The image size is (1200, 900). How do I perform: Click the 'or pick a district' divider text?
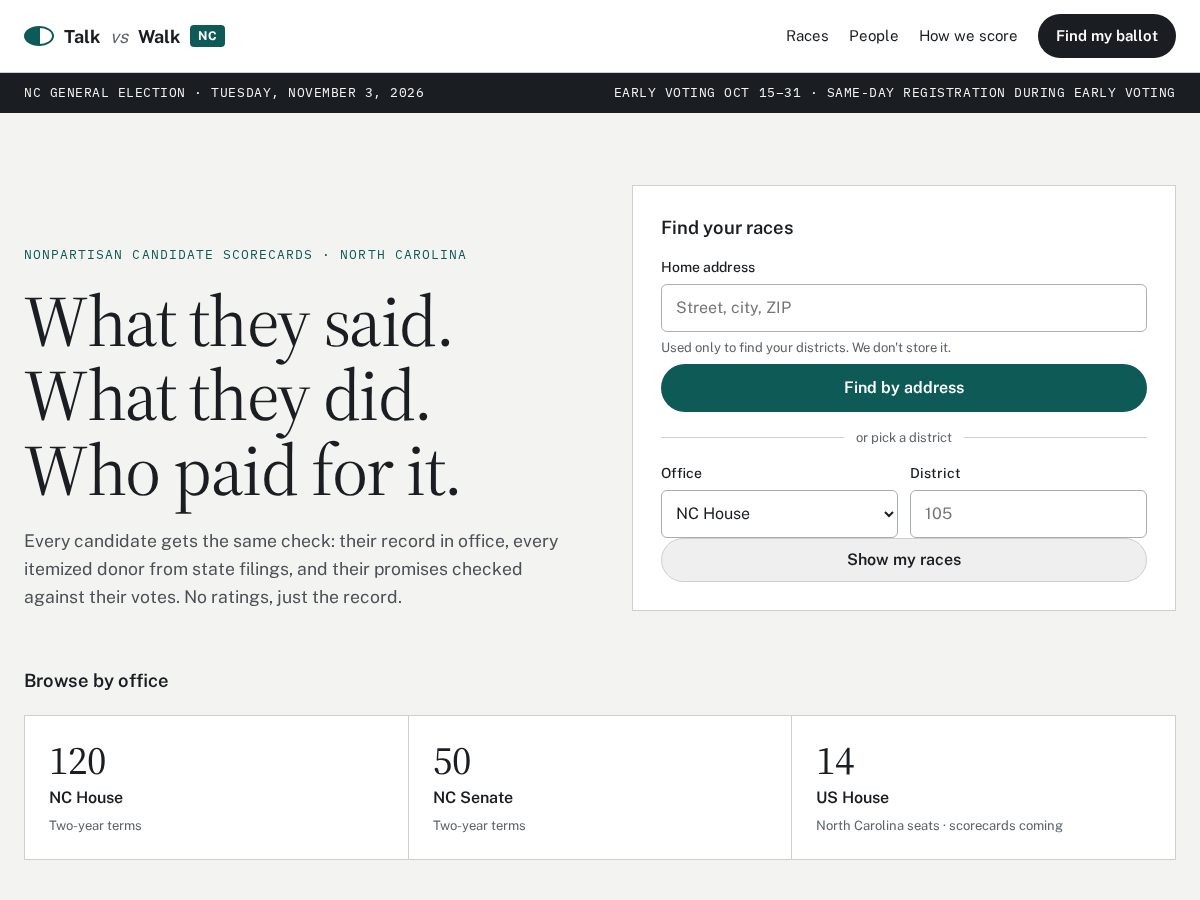[904, 438]
